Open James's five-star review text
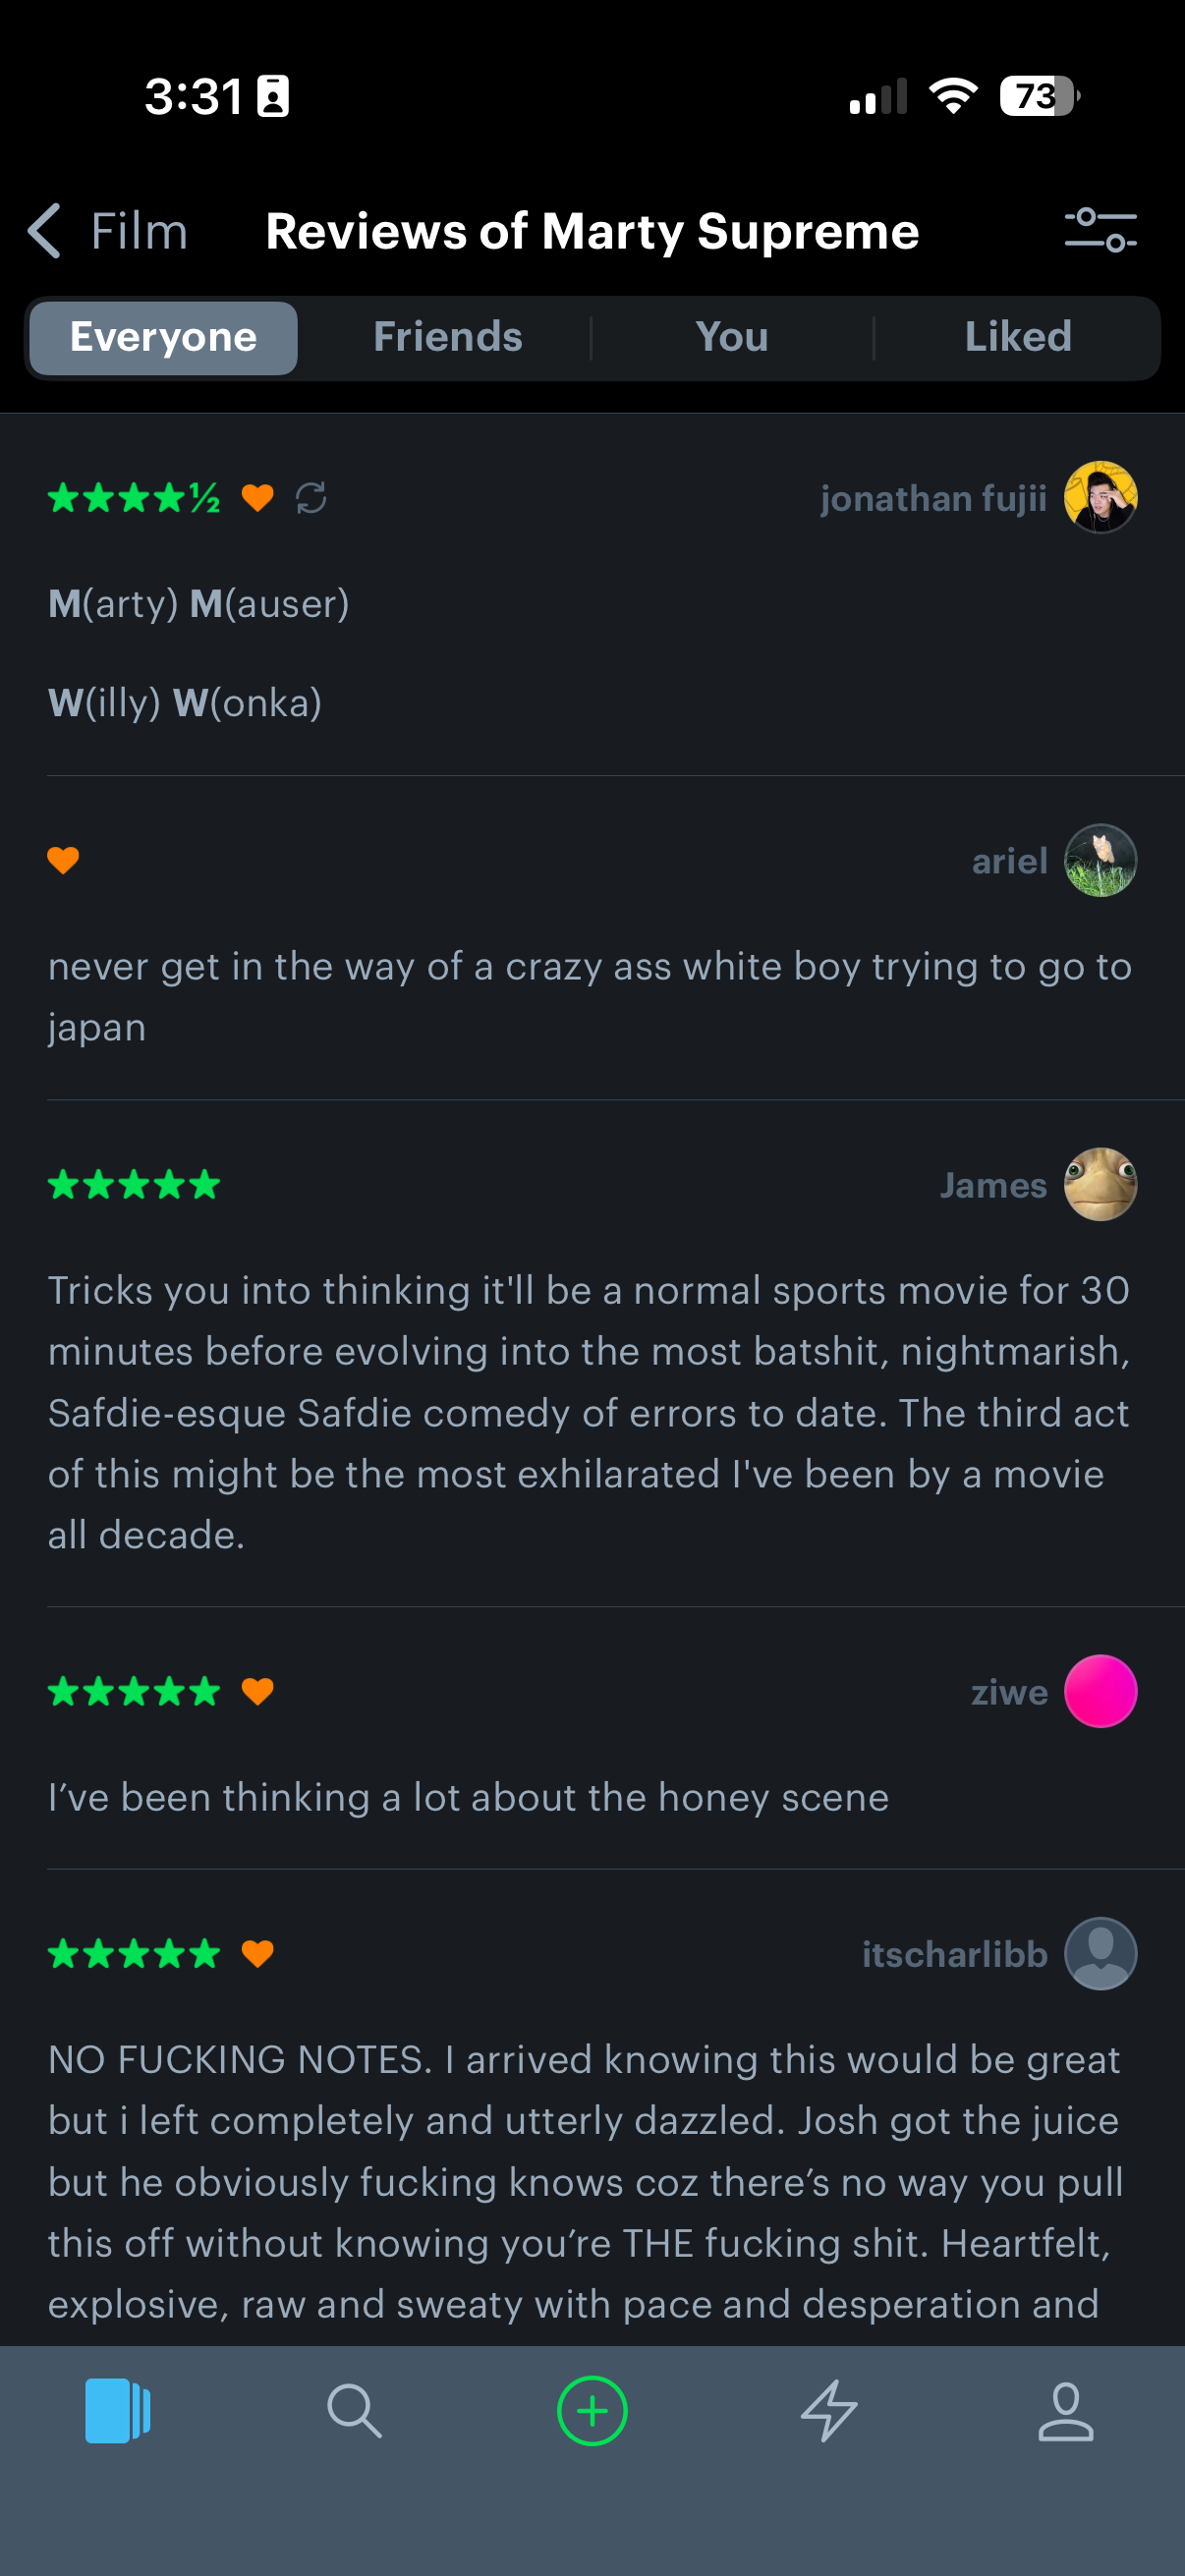The height and width of the screenshot is (2576, 1185). point(588,1412)
